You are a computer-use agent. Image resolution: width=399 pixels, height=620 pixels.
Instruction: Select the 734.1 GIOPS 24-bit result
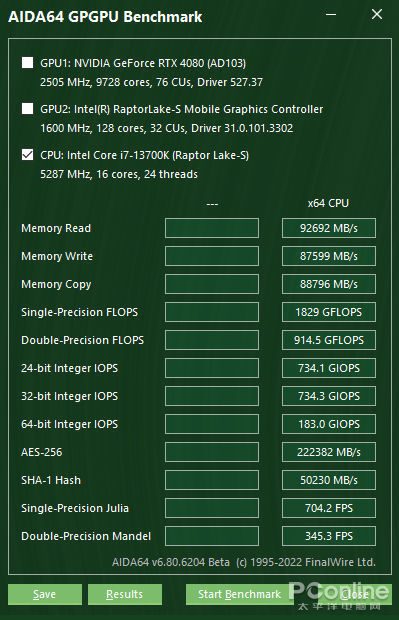329,368
